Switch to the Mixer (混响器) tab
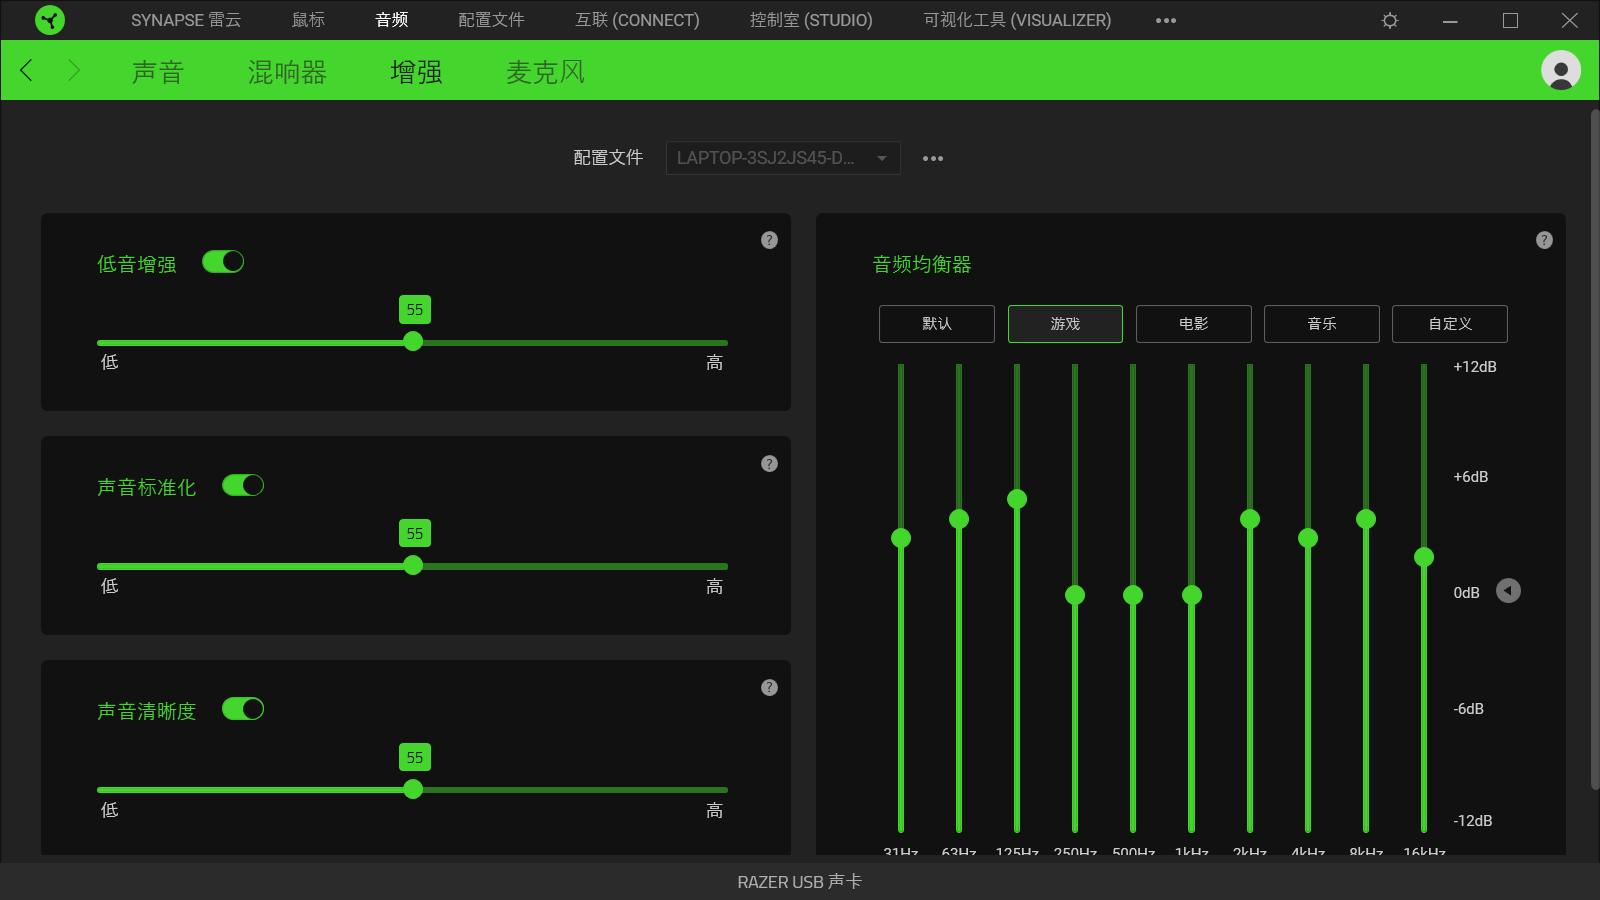1600x900 pixels. click(x=287, y=72)
